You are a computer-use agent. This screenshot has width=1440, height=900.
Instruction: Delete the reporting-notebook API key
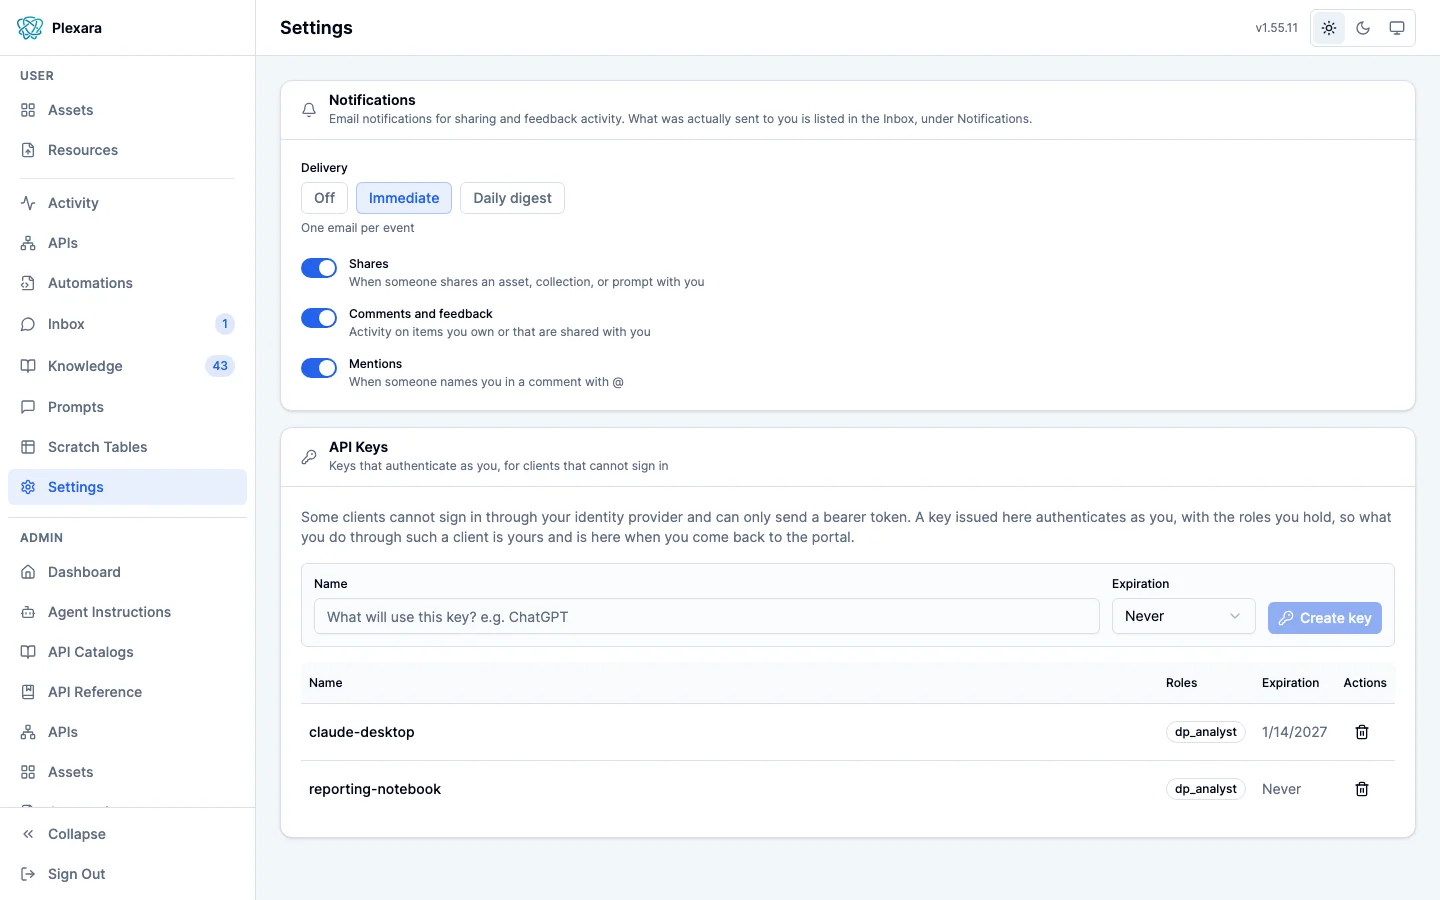pos(1362,789)
